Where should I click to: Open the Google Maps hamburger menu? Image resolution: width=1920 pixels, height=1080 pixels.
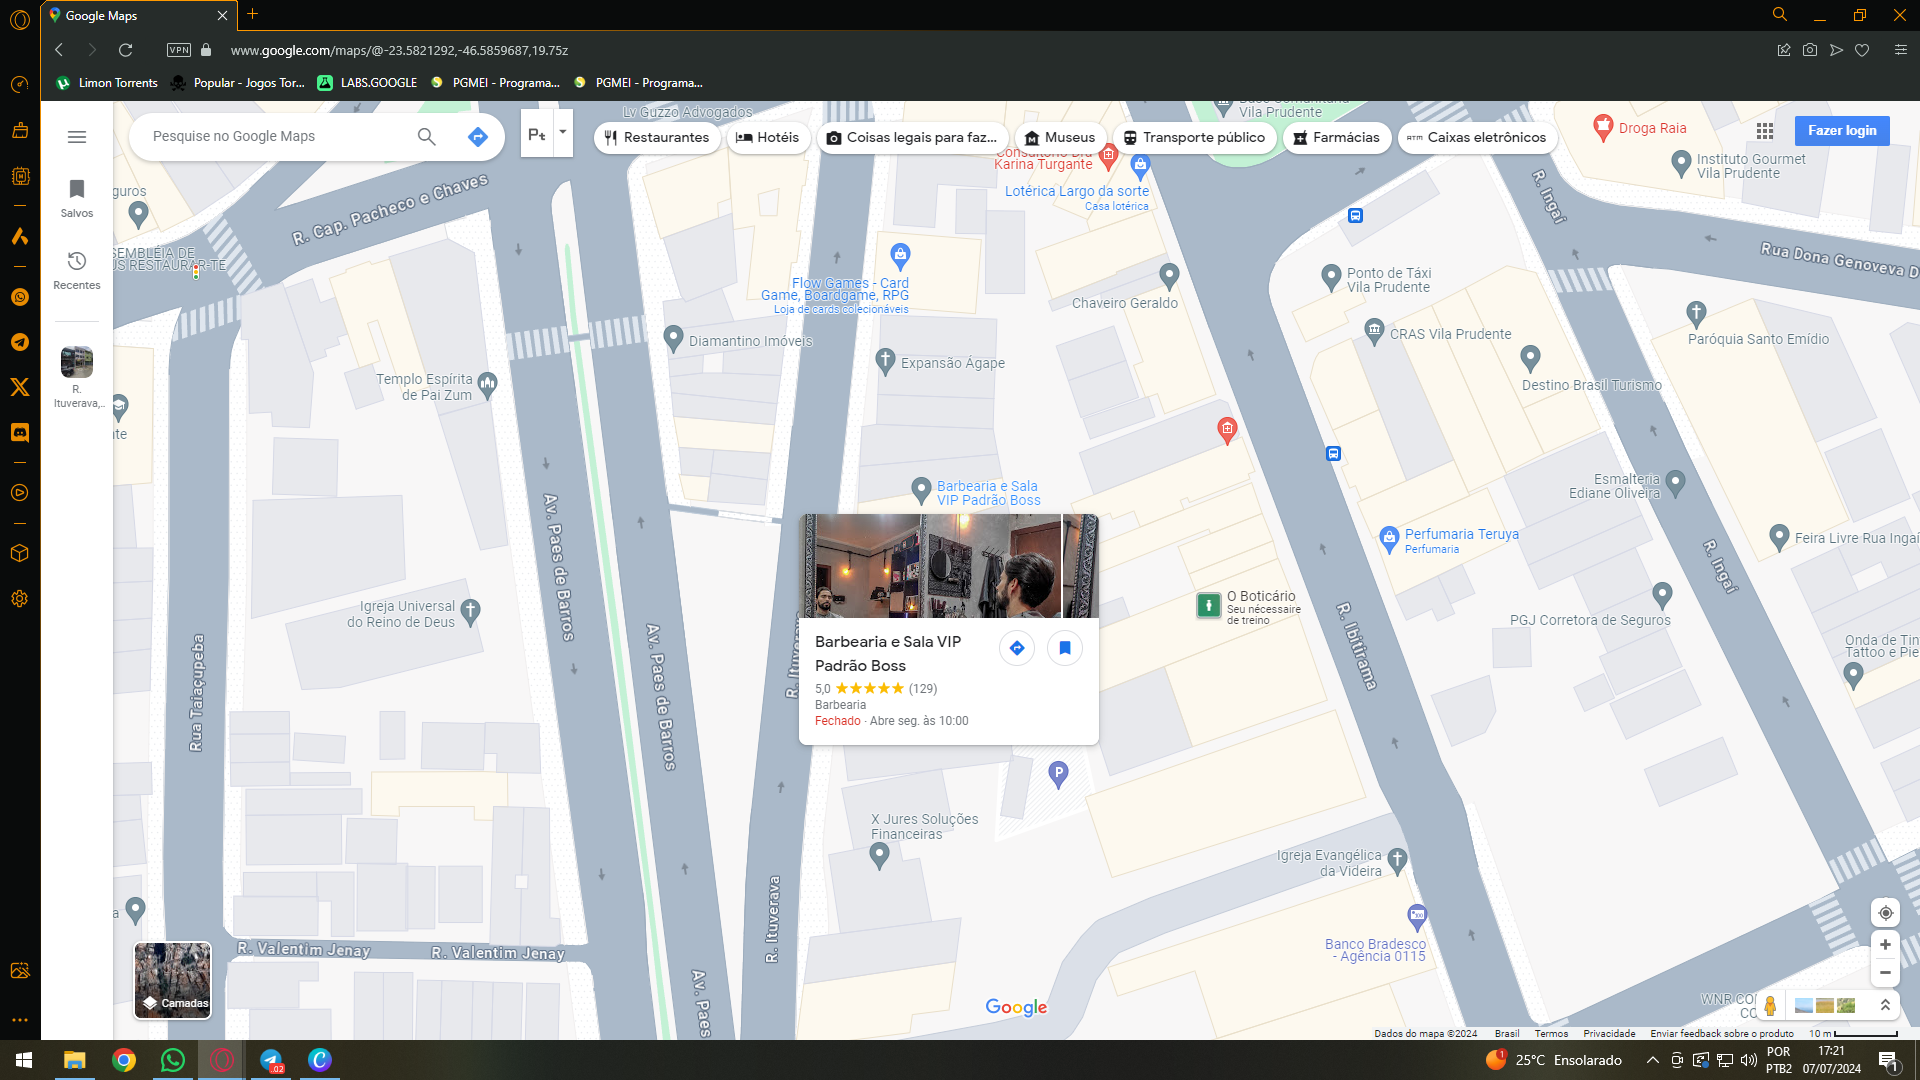(x=77, y=137)
